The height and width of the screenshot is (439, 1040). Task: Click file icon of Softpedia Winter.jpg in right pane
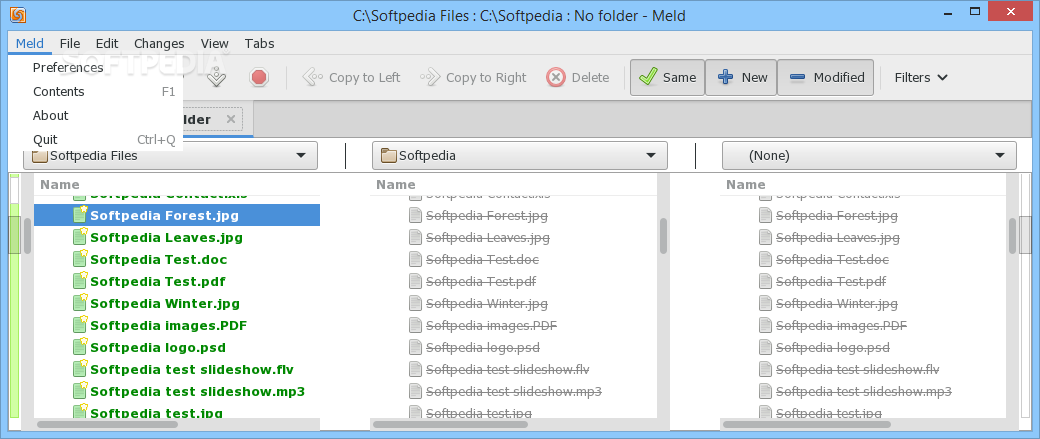point(765,303)
